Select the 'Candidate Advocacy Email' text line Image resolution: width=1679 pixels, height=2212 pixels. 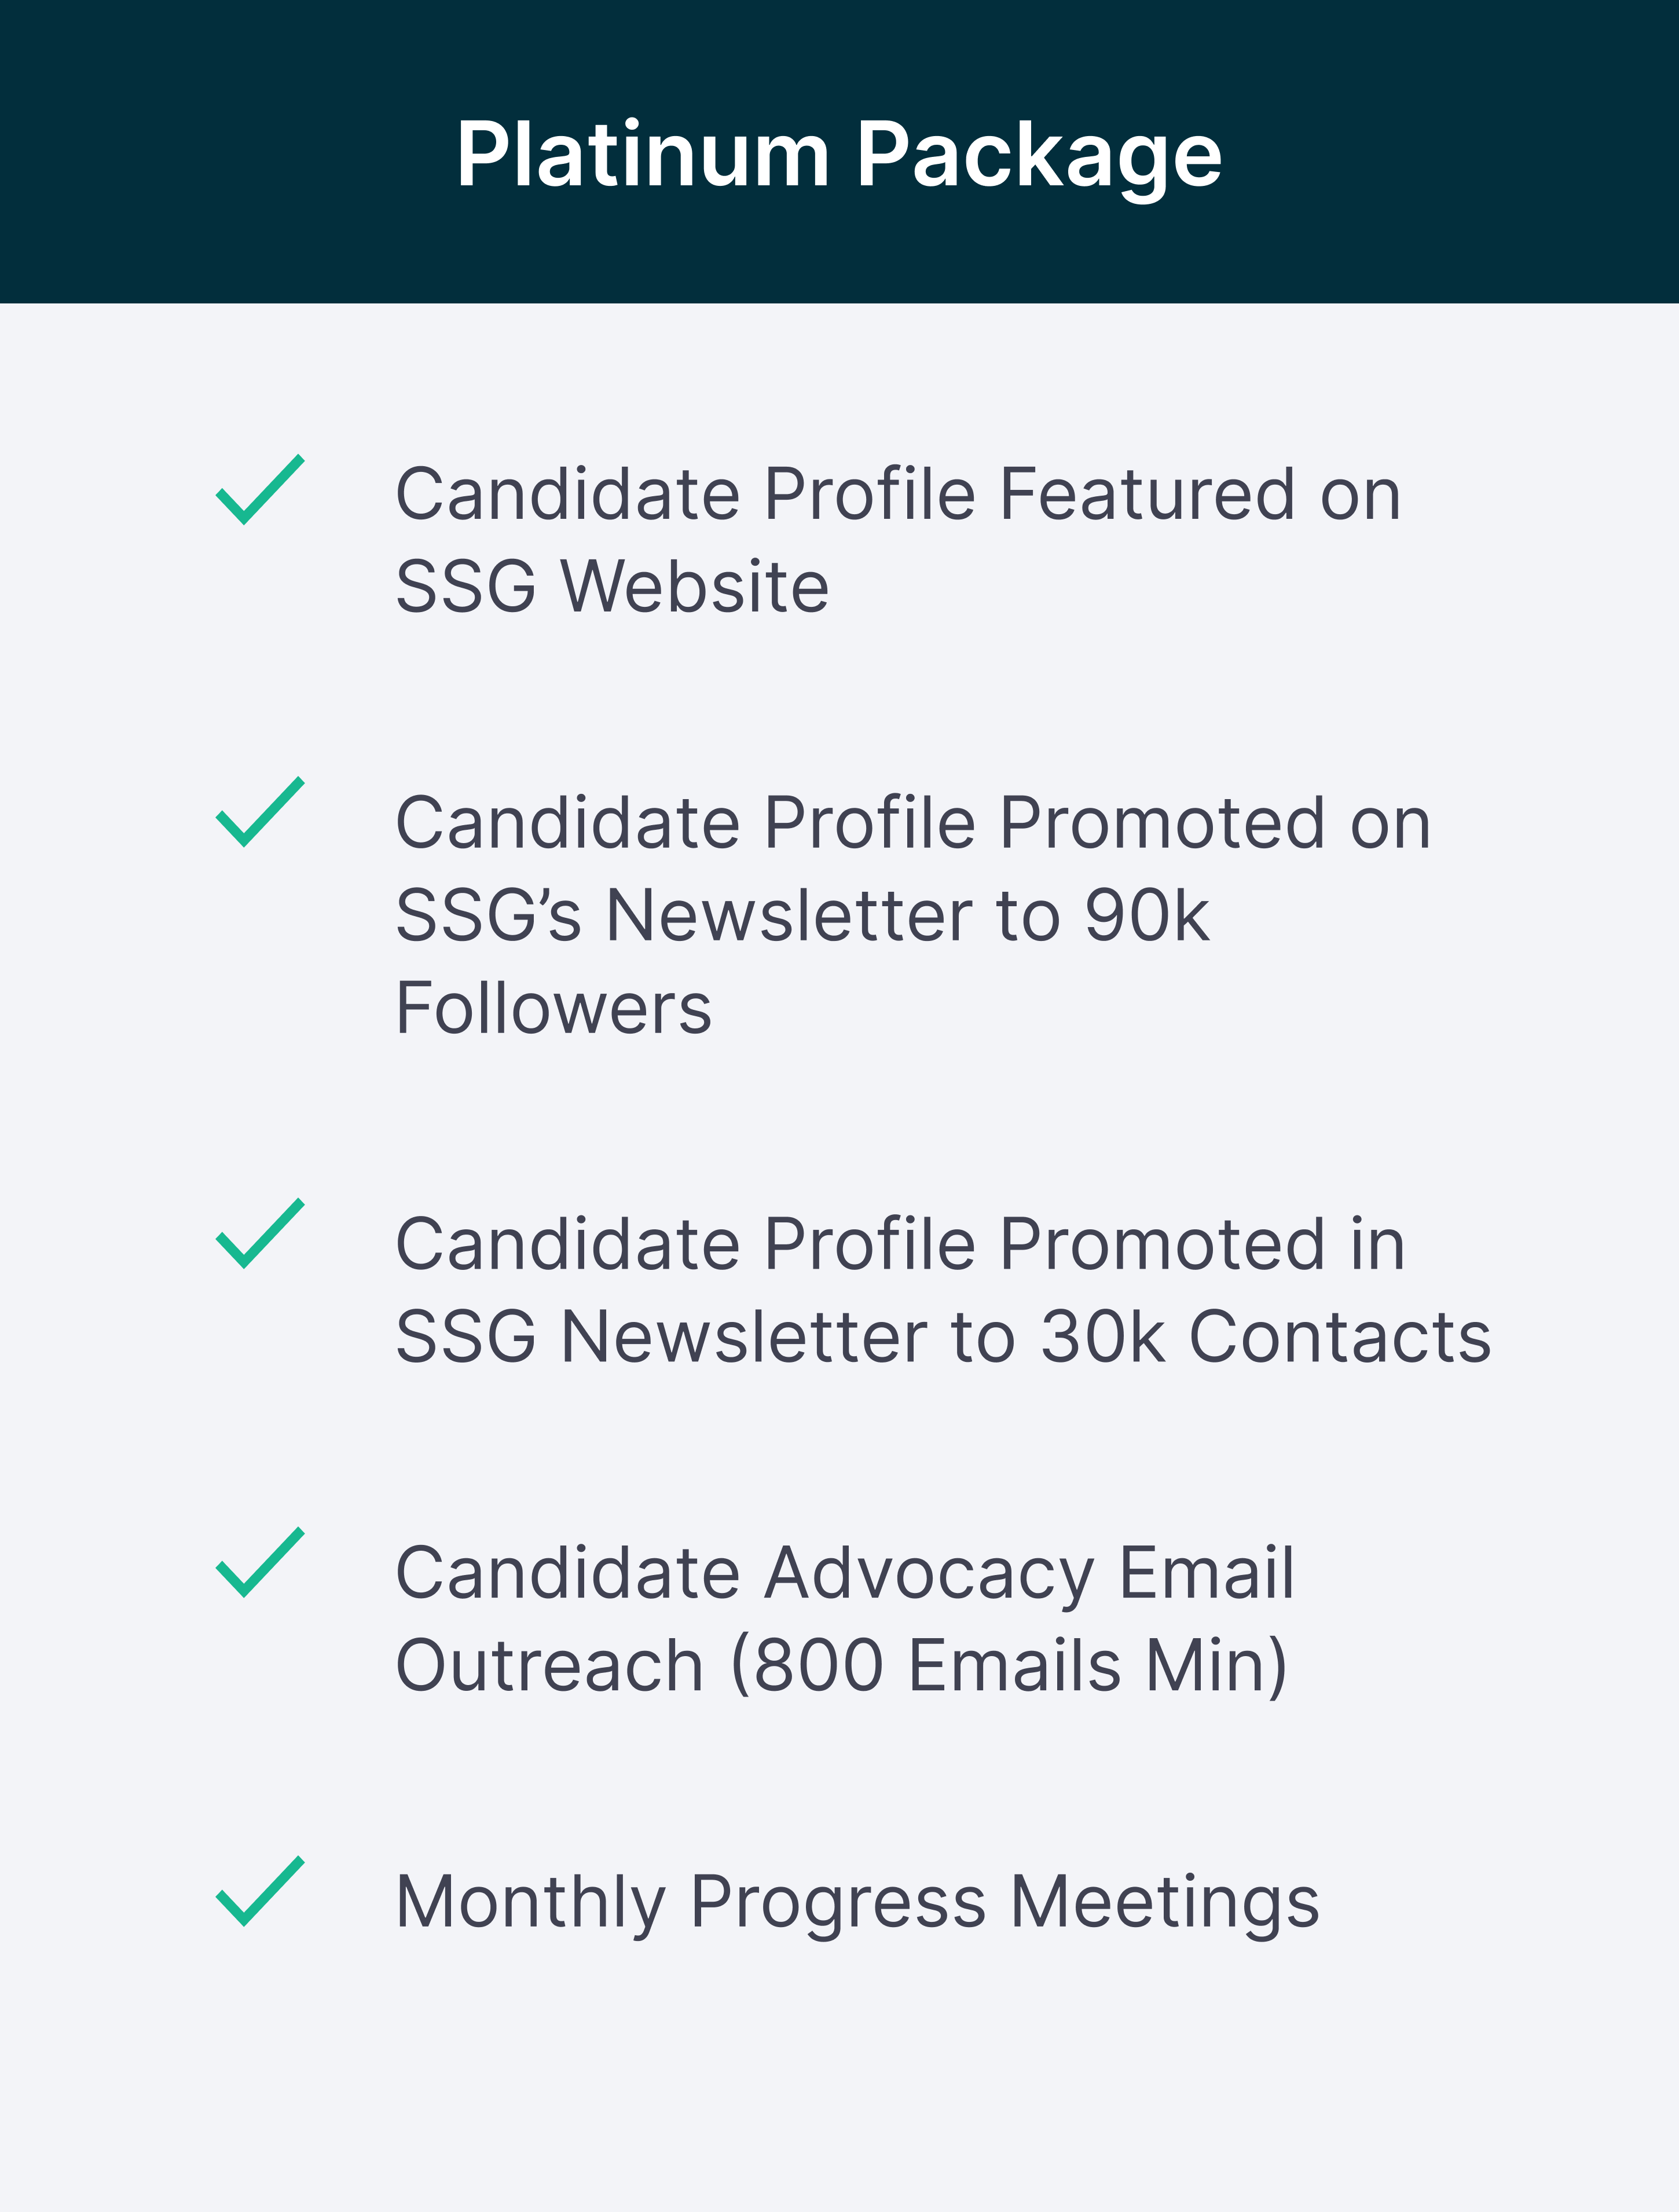click(845, 1574)
